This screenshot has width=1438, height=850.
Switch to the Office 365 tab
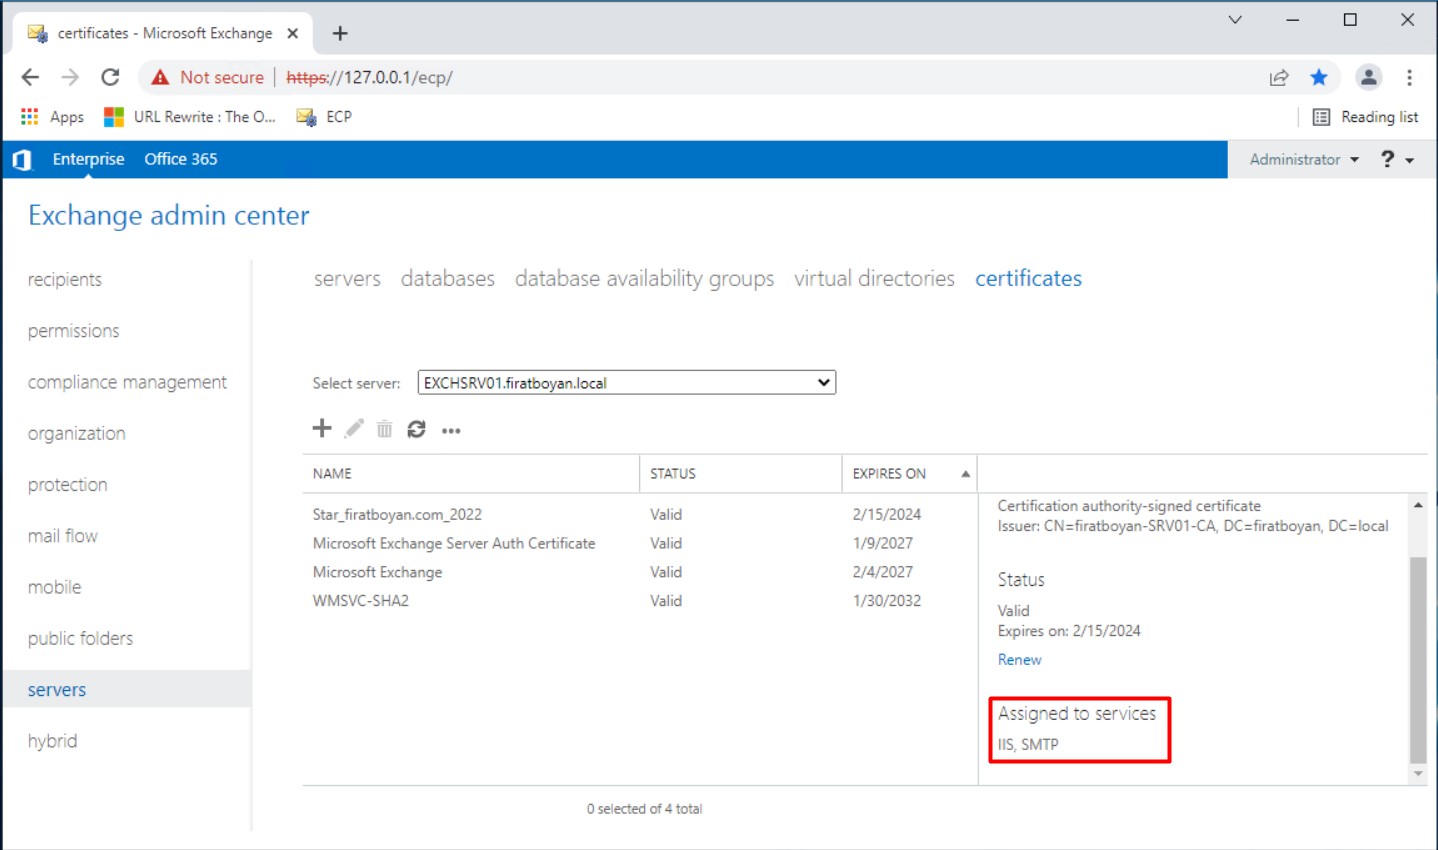[x=180, y=159]
